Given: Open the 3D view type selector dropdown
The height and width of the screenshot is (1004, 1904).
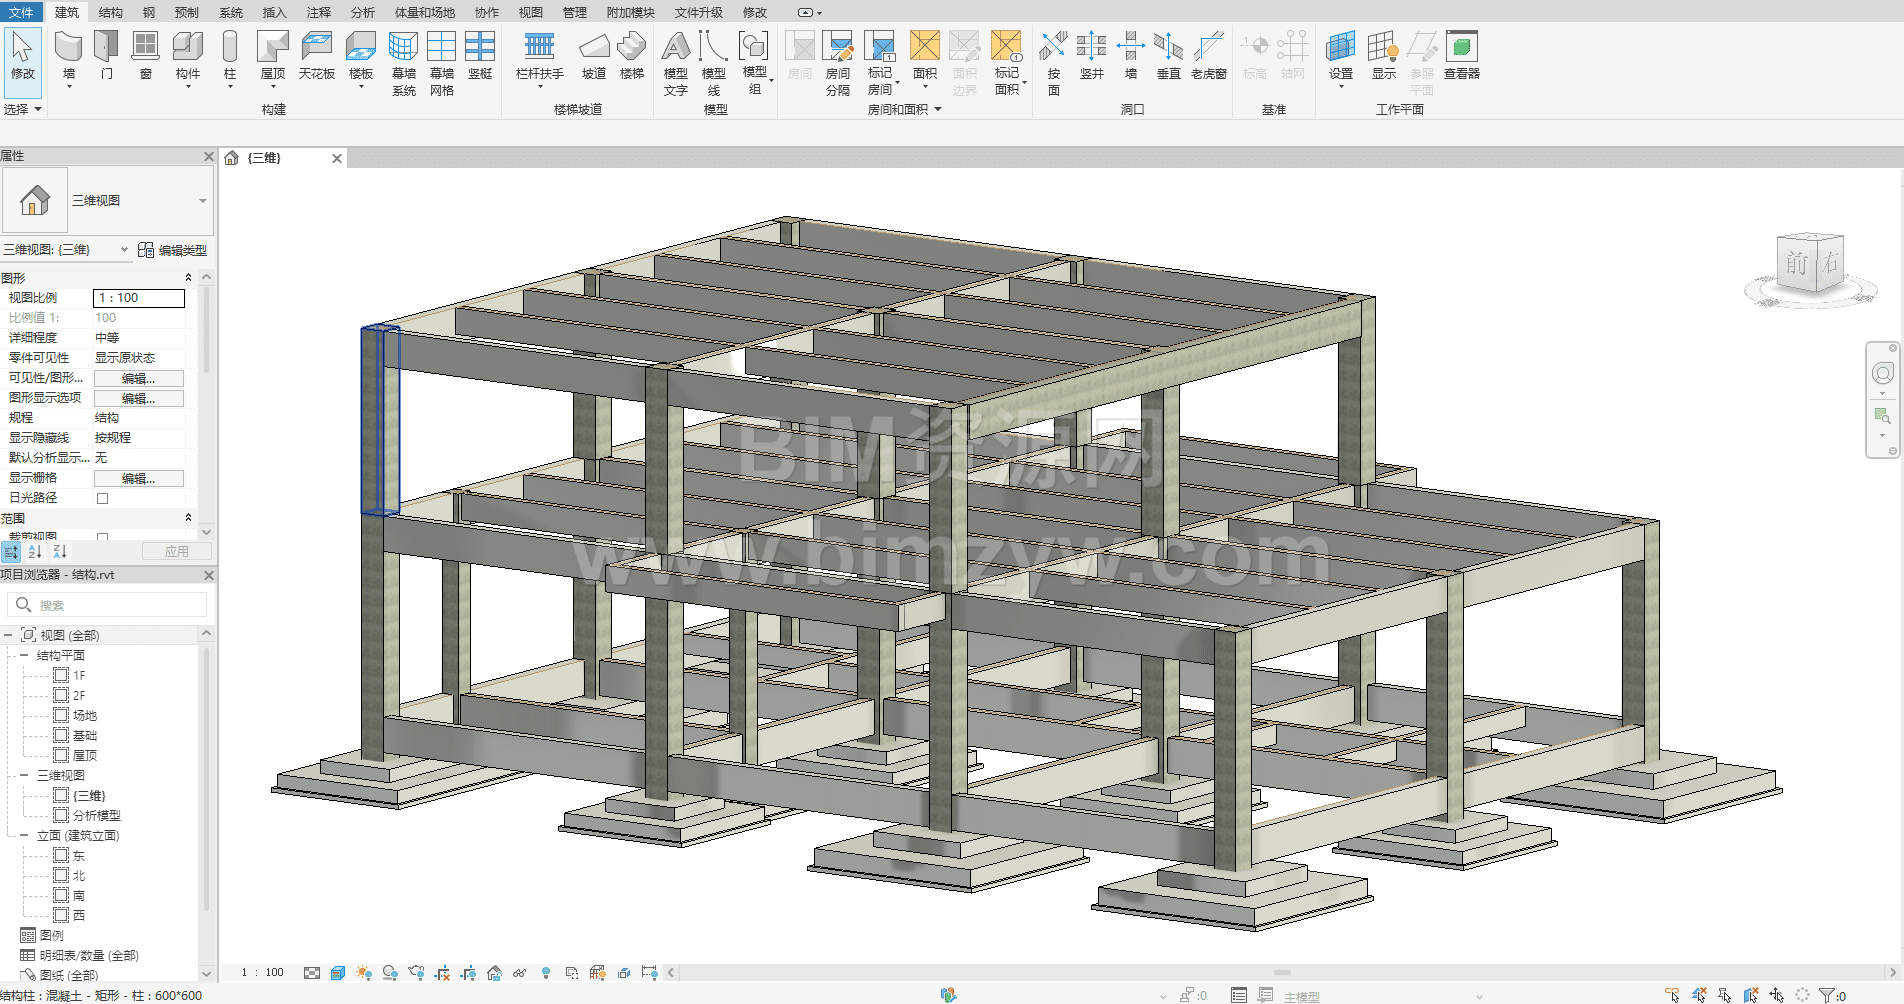Looking at the screenshot, I should tap(202, 201).
